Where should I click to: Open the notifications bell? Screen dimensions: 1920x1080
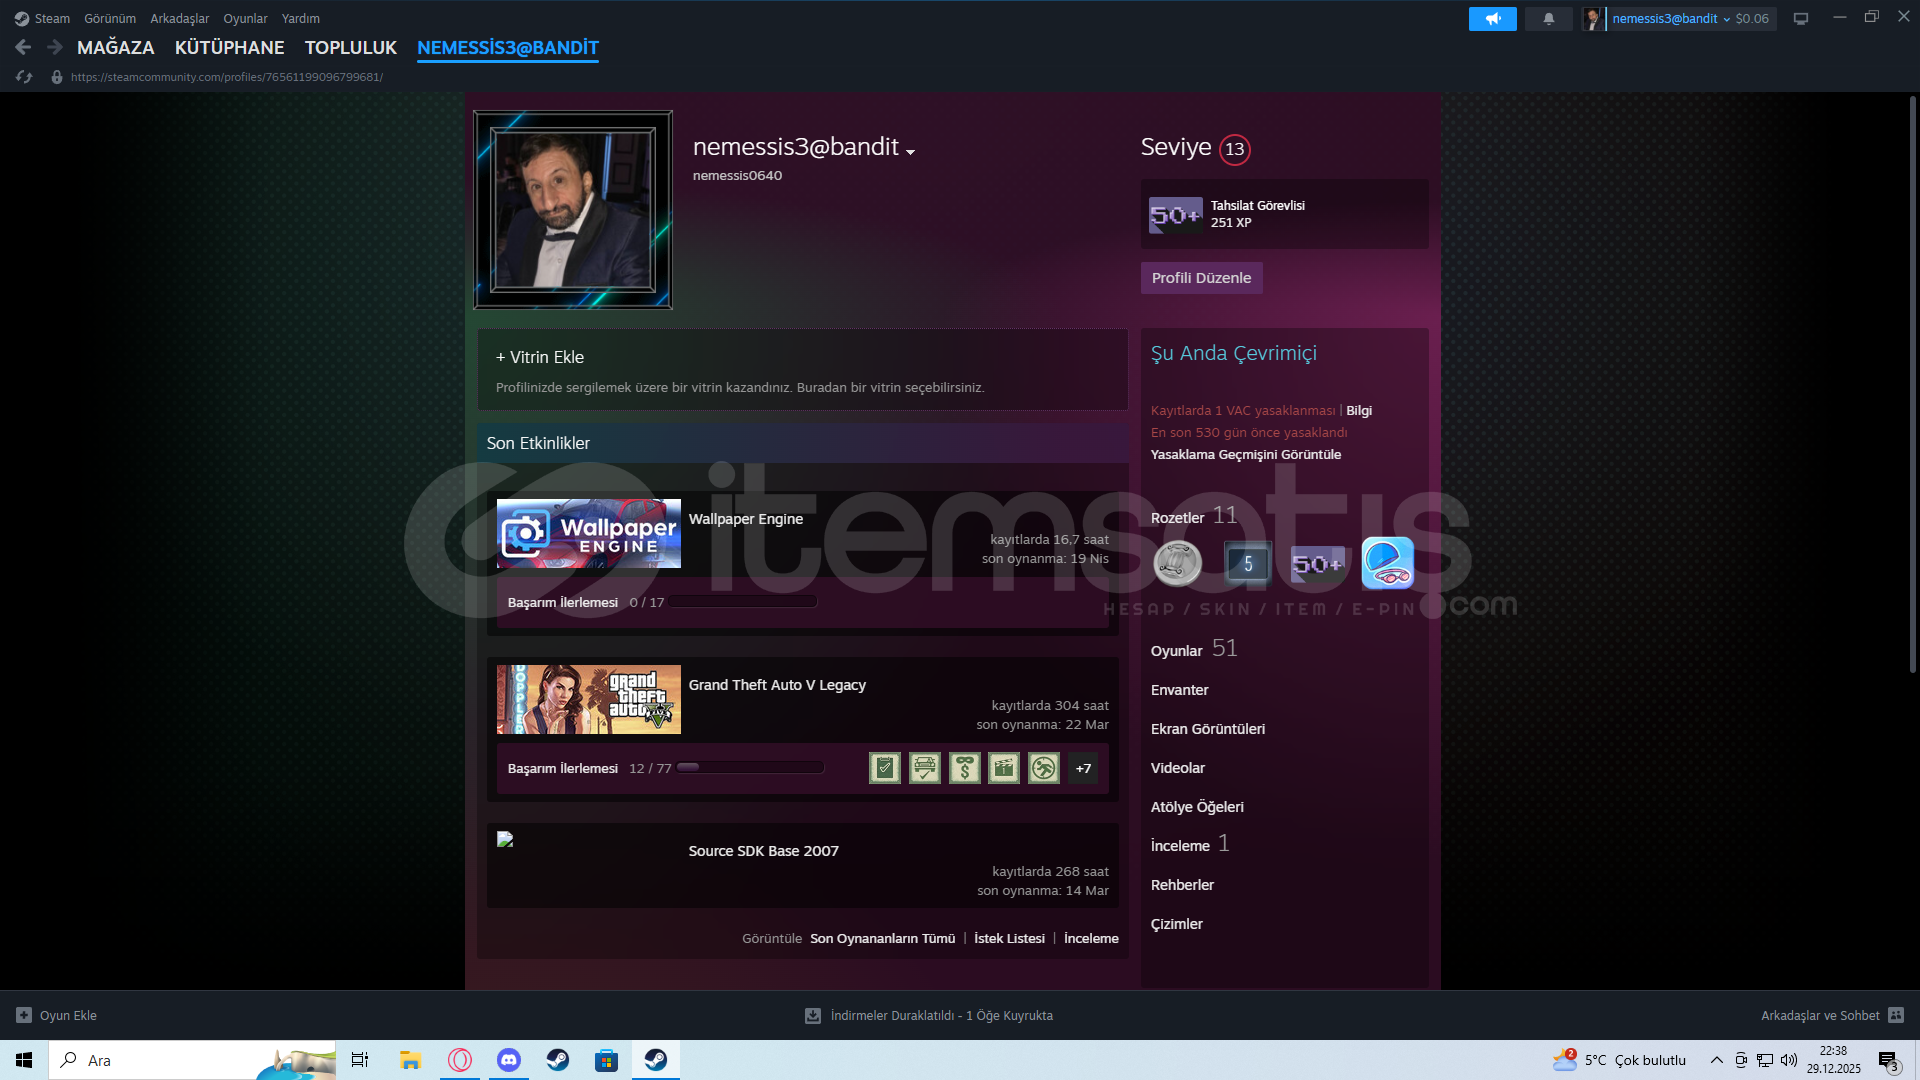1548,19
